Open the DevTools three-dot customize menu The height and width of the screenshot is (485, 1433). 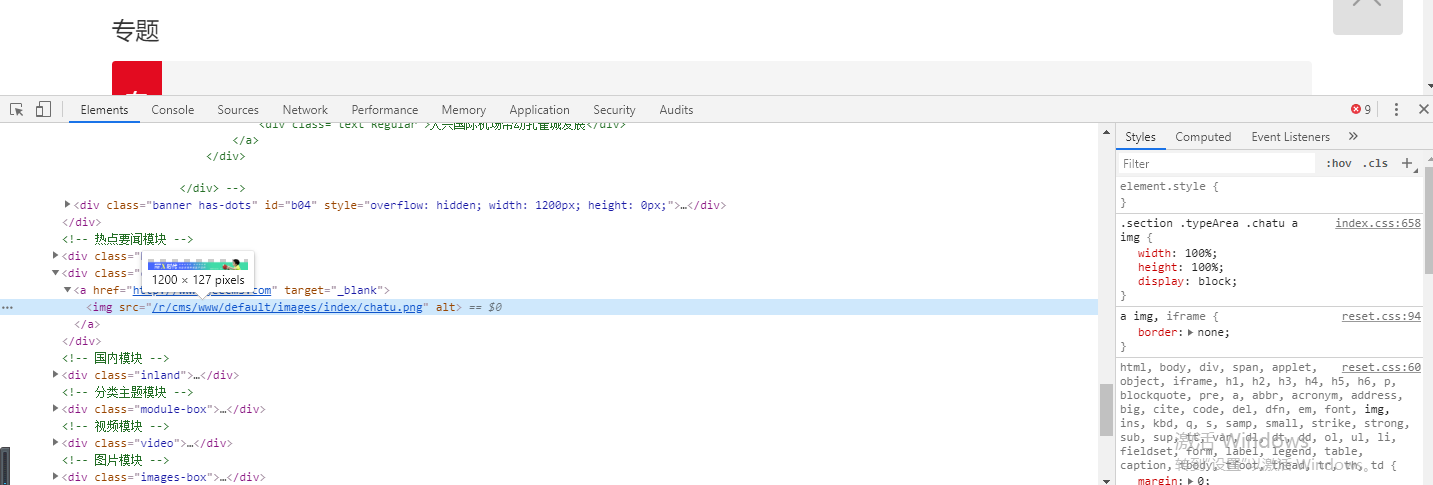click(1396, 110)
